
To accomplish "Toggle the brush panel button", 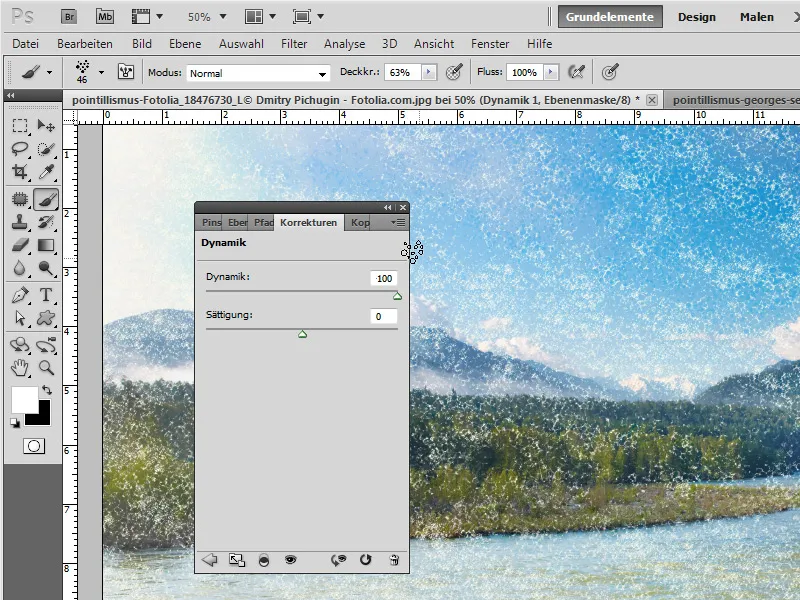I will [126, 72].
